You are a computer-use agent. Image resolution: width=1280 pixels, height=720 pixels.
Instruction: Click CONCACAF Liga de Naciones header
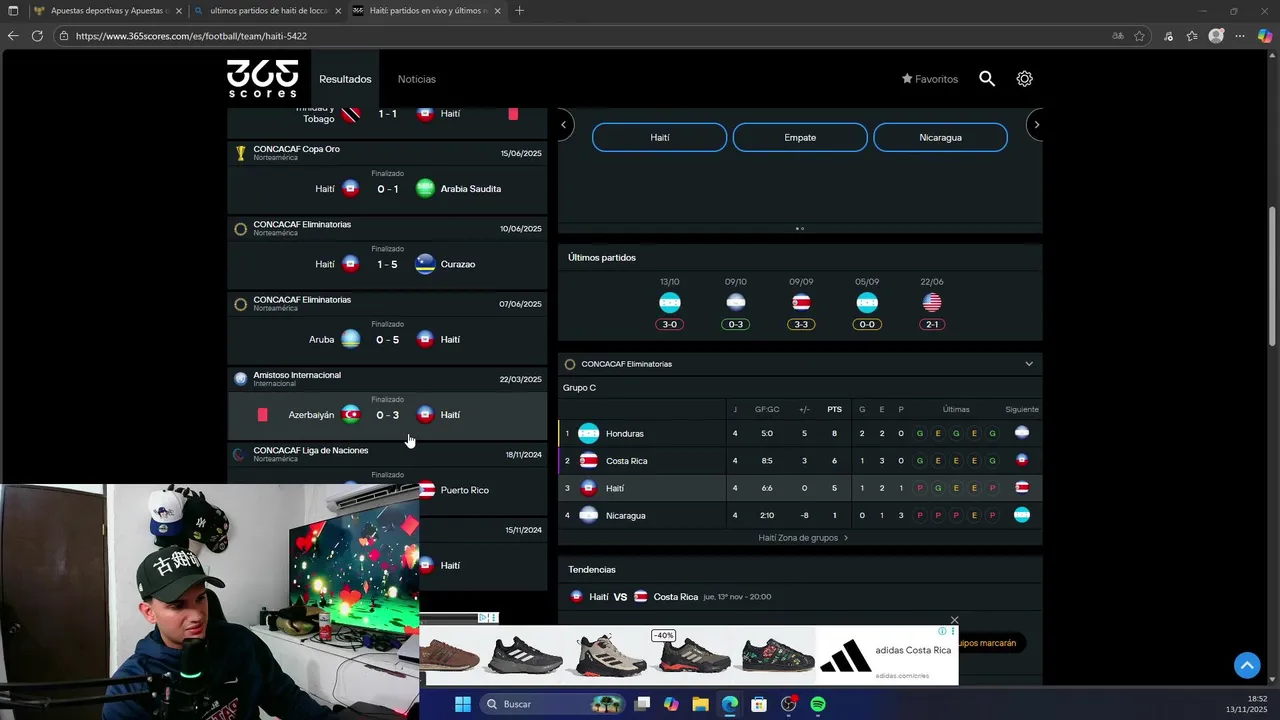387,454
